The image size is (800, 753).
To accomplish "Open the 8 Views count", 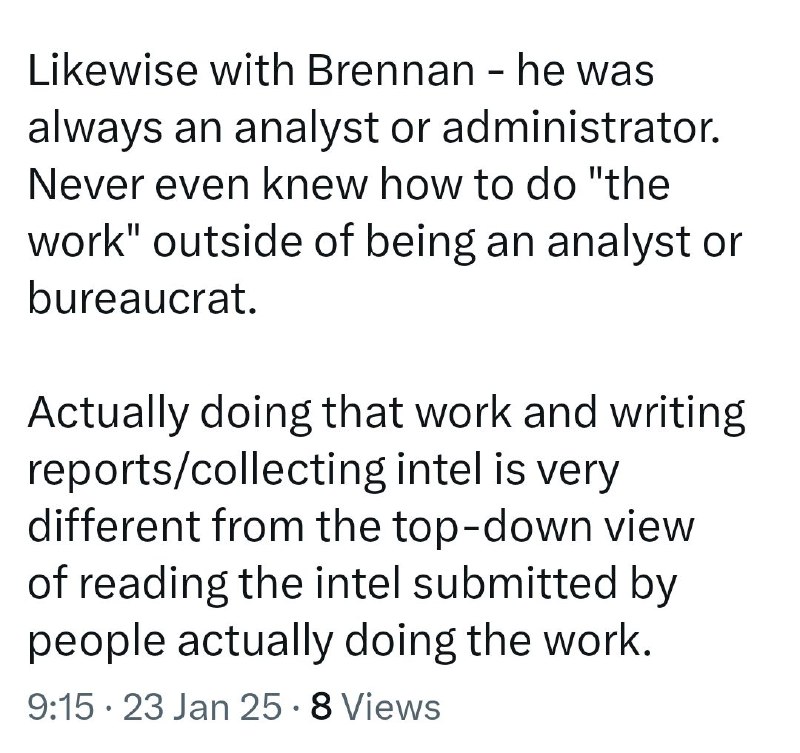I will point(376,708).
